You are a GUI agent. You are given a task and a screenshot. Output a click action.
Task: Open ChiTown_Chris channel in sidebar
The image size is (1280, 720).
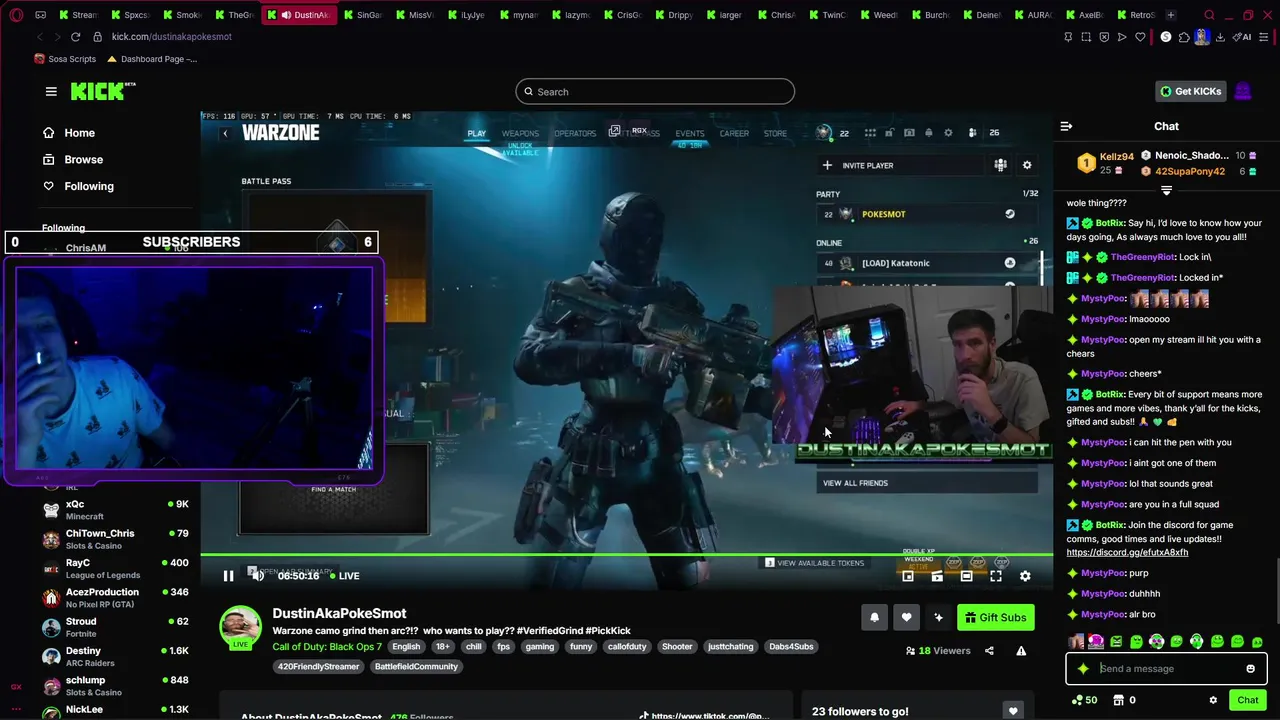[x=115, y=539]
